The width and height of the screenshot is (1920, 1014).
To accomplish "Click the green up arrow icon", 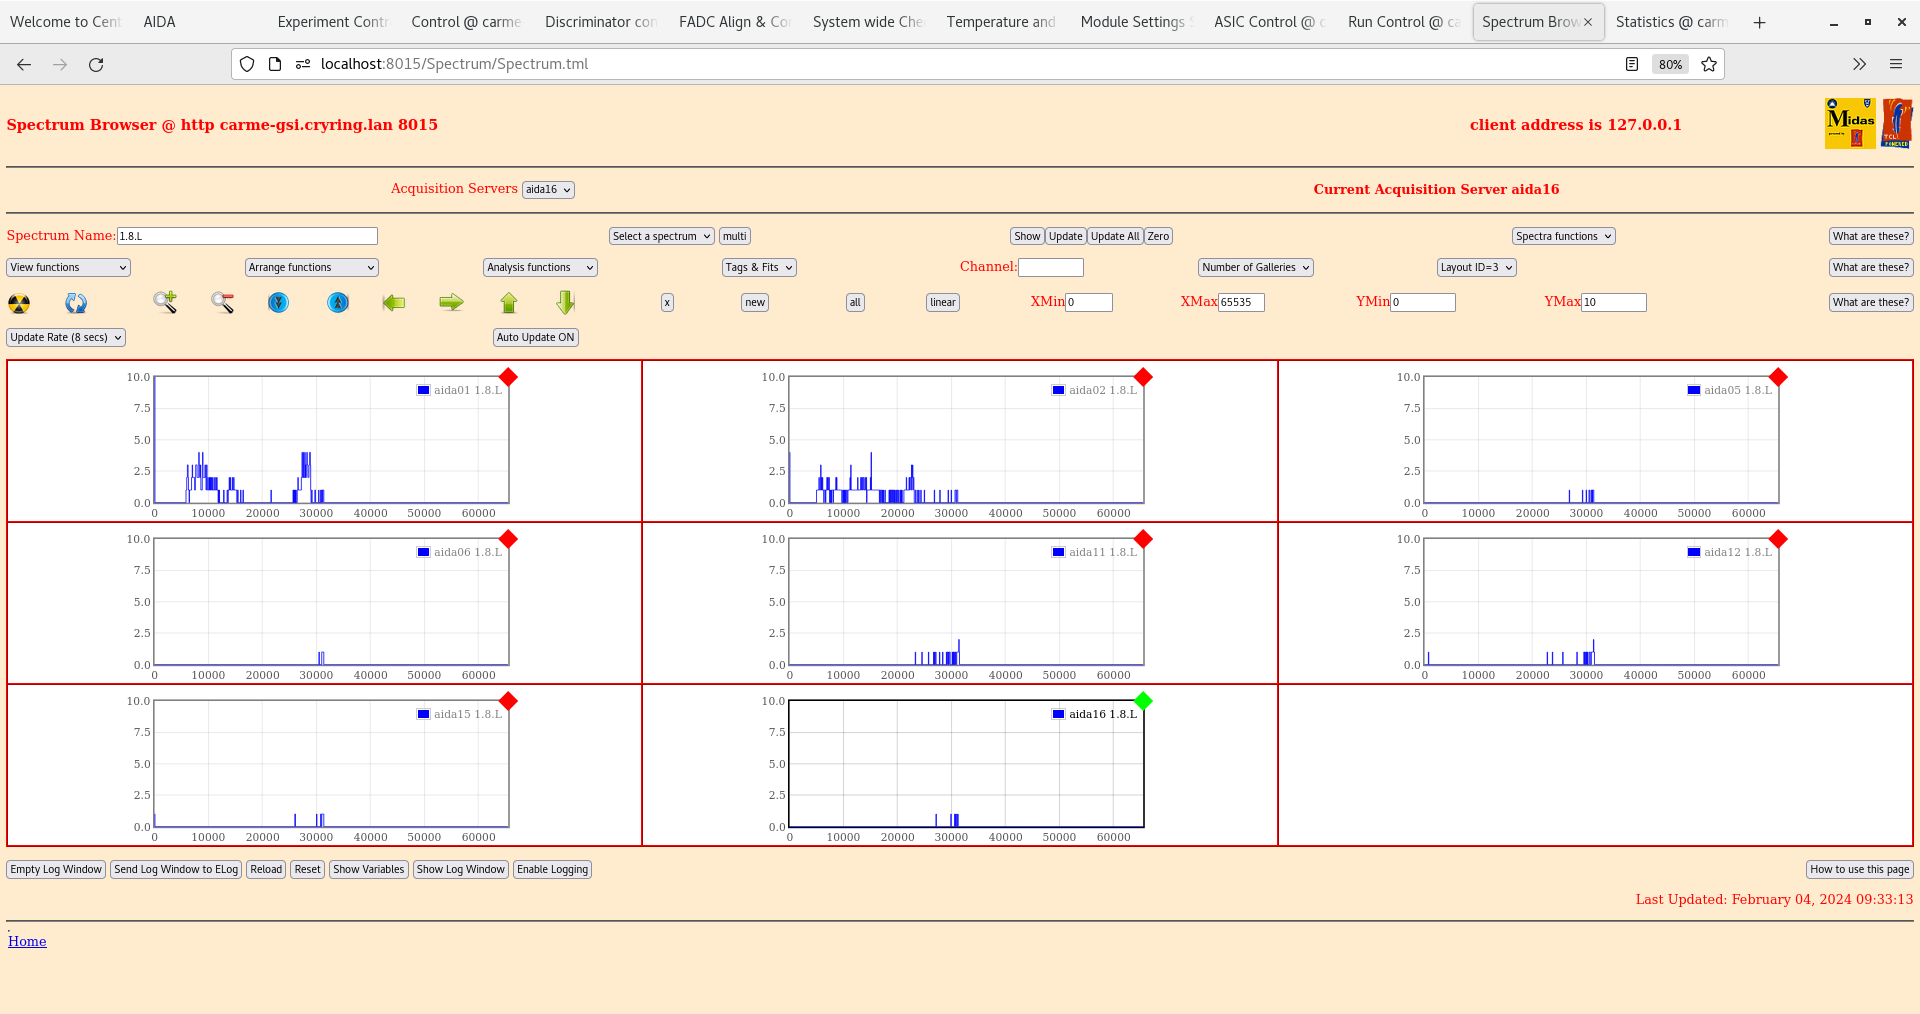I will pos(509,302).
